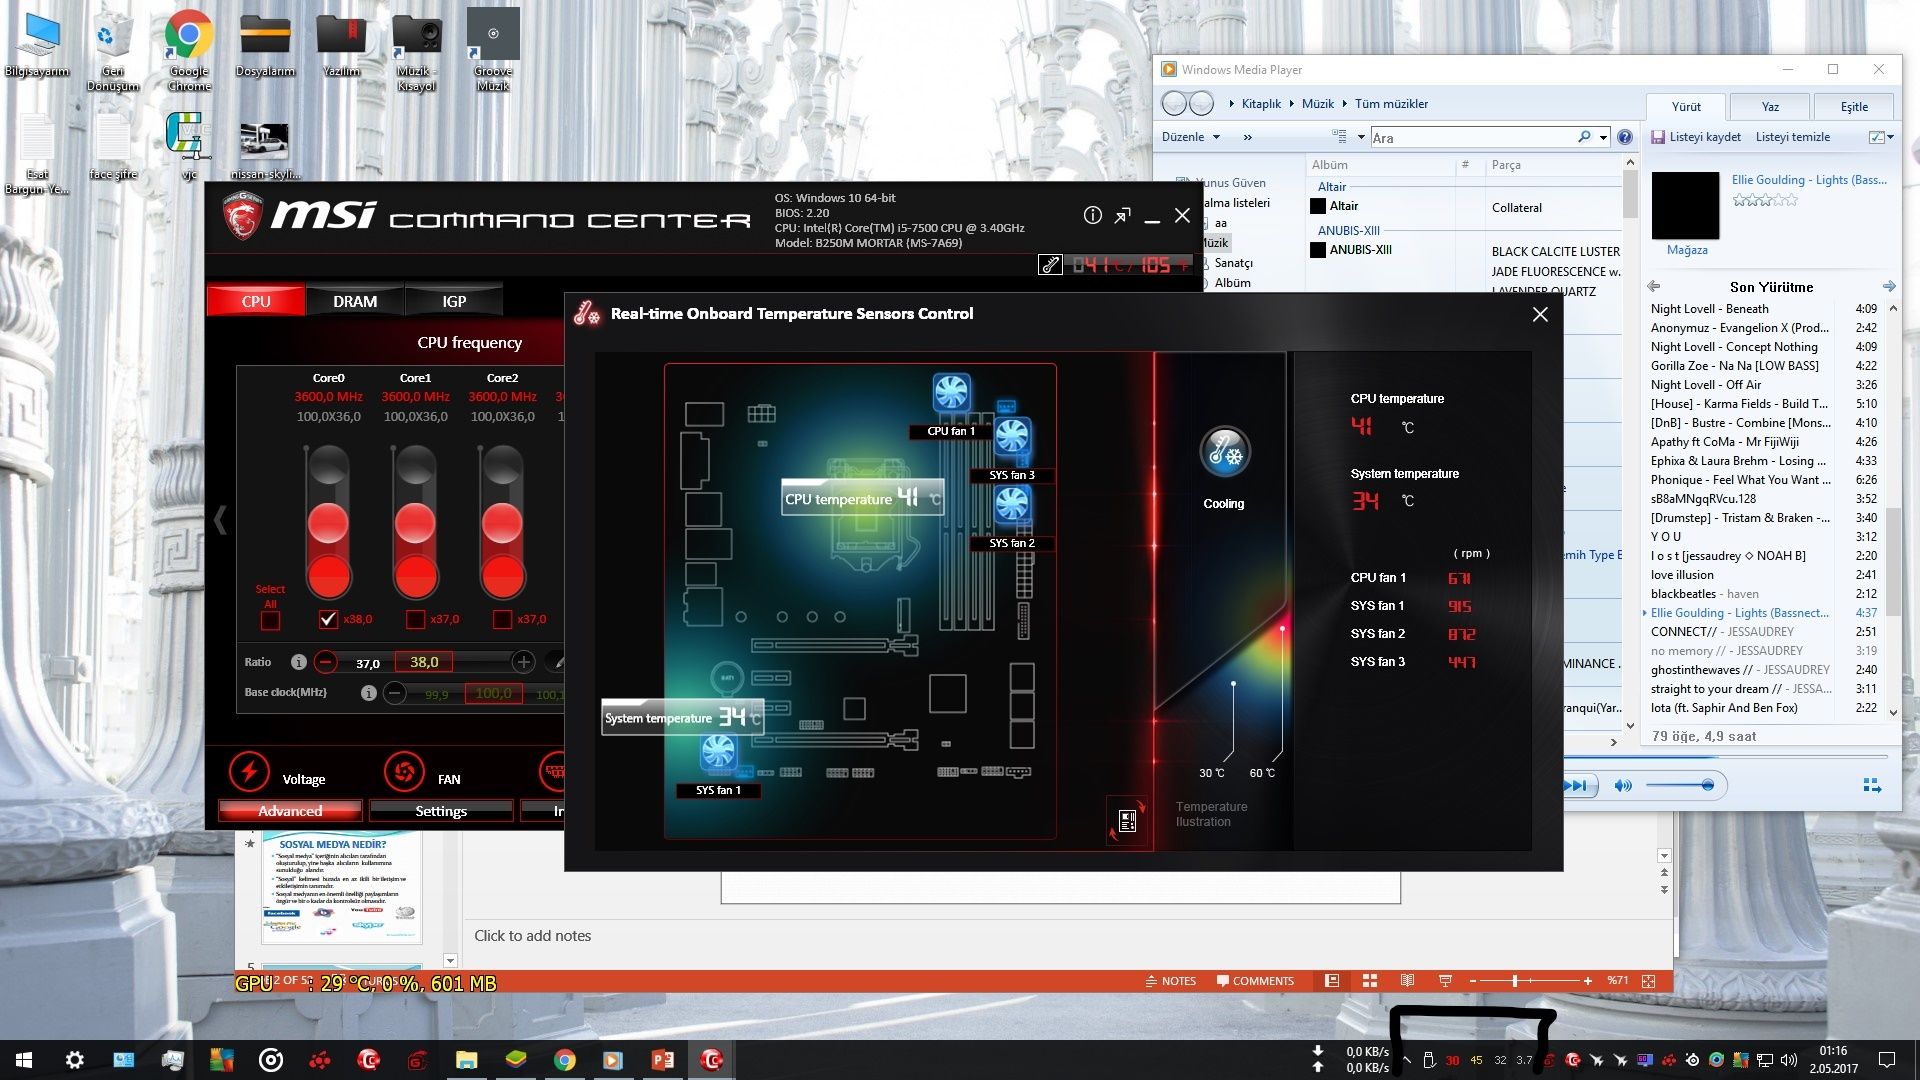Screen dimensions: 1920x1080
Task: Click the Listeyi temizle link
Action: click(1792, 137)
